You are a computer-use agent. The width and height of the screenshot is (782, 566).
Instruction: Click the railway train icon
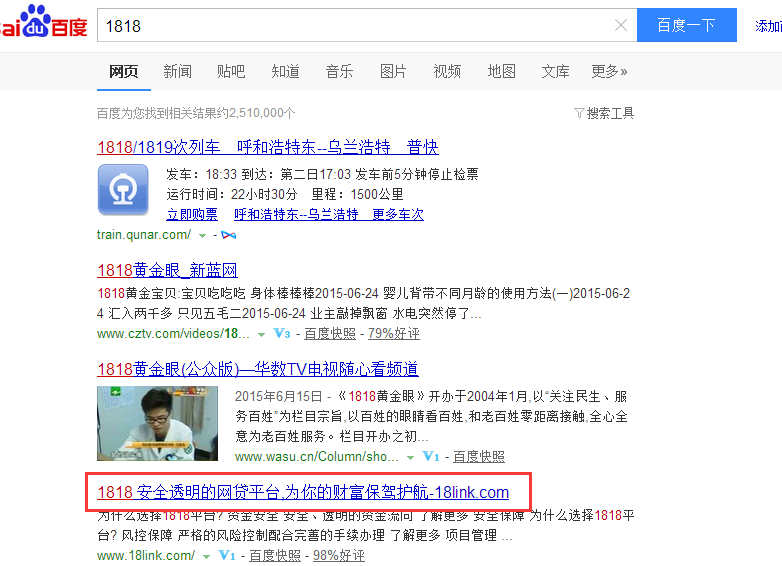pos(123,190)
